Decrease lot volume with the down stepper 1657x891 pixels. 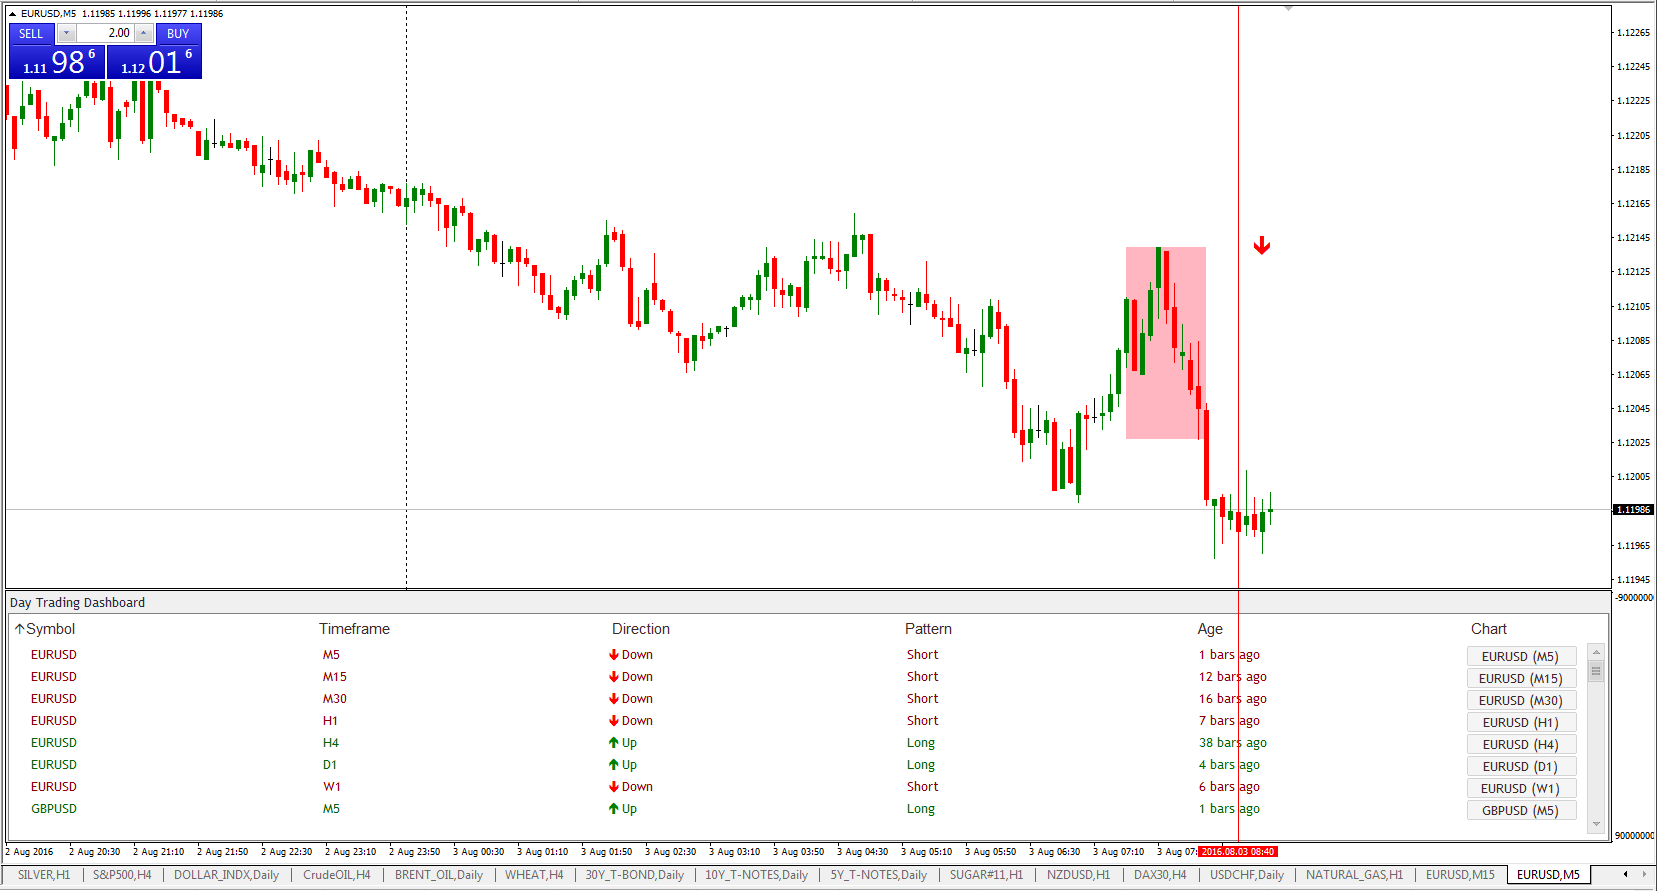[x=67, y=33]
